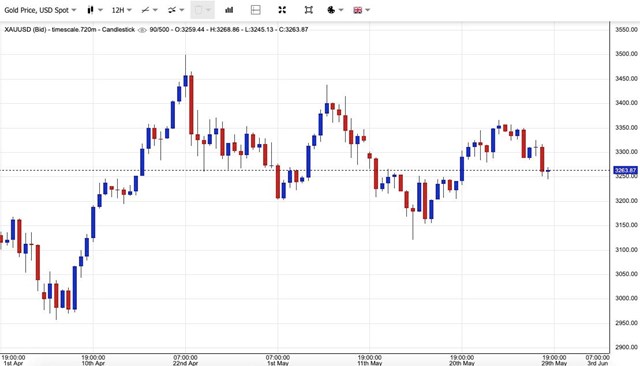Screen dimensions: 640x366
Task: Click the XAUUSD (Bid) series label
Action: 25,30
